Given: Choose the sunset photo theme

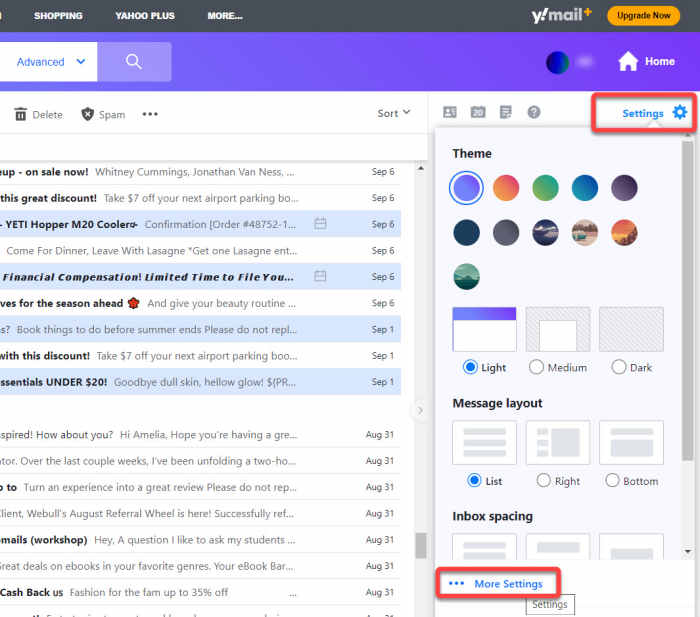Looking at the screenshot, I should [x=624, y=233].
